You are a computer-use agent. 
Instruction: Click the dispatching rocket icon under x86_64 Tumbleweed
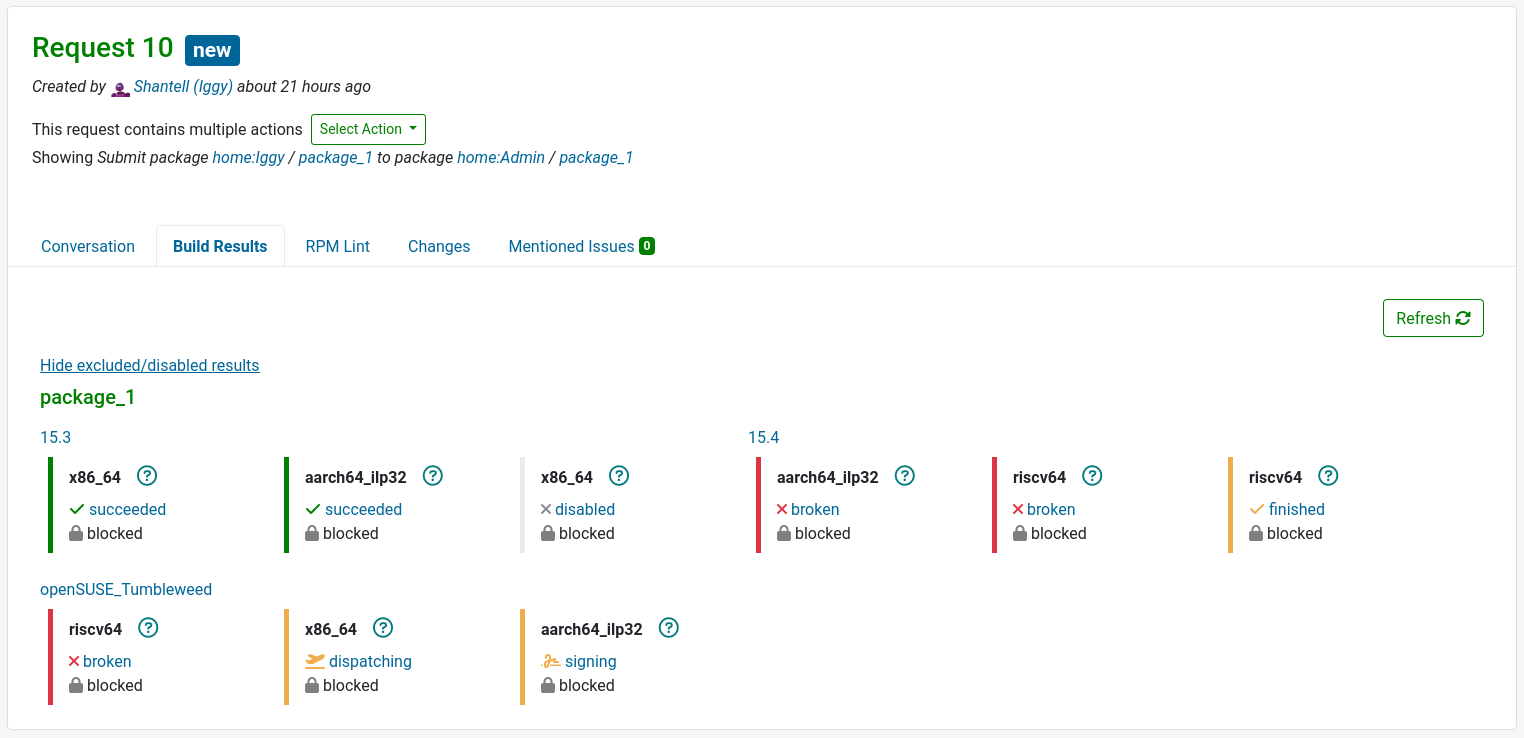[314, 661]
